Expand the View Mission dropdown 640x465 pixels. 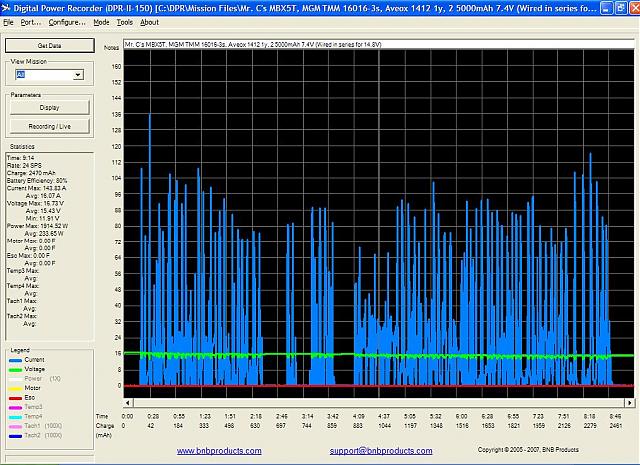coord(77,74)
